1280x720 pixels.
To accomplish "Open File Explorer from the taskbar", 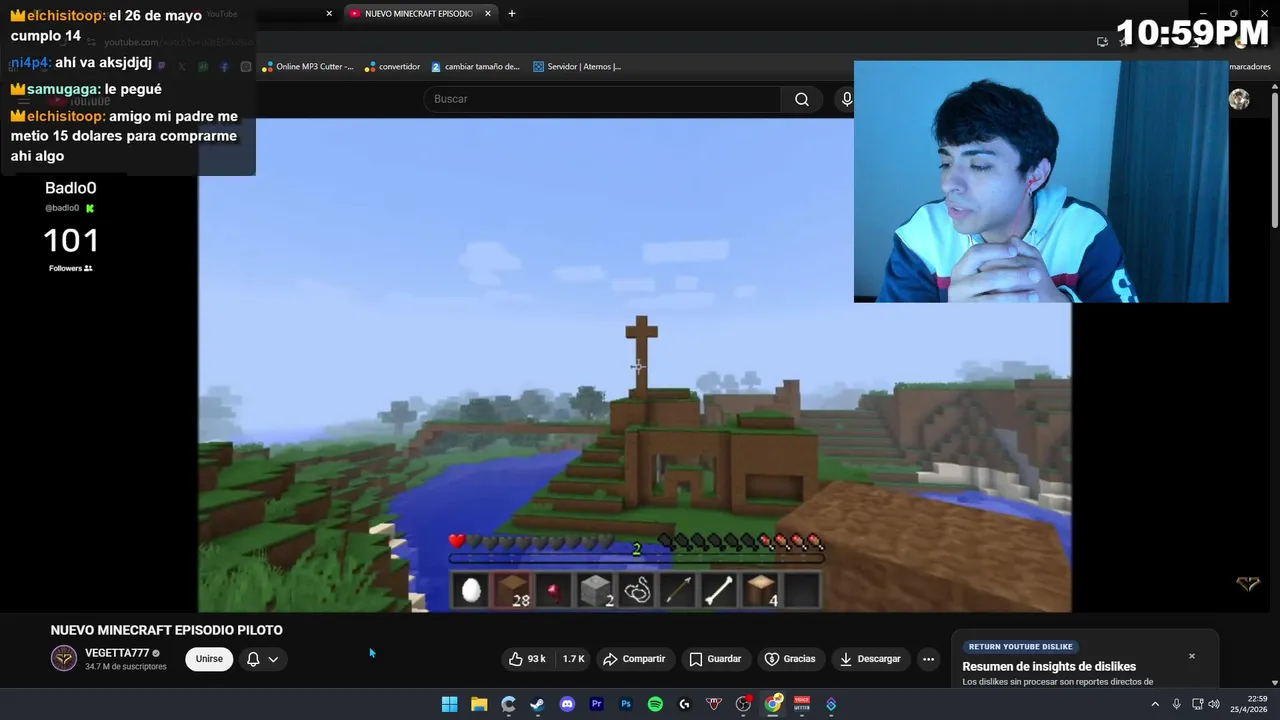I will (479, 704).
